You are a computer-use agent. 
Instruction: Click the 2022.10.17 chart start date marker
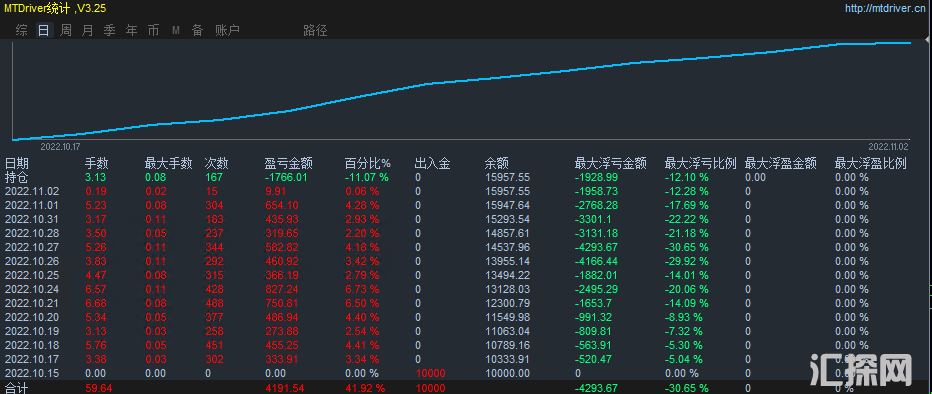[60, 146]
